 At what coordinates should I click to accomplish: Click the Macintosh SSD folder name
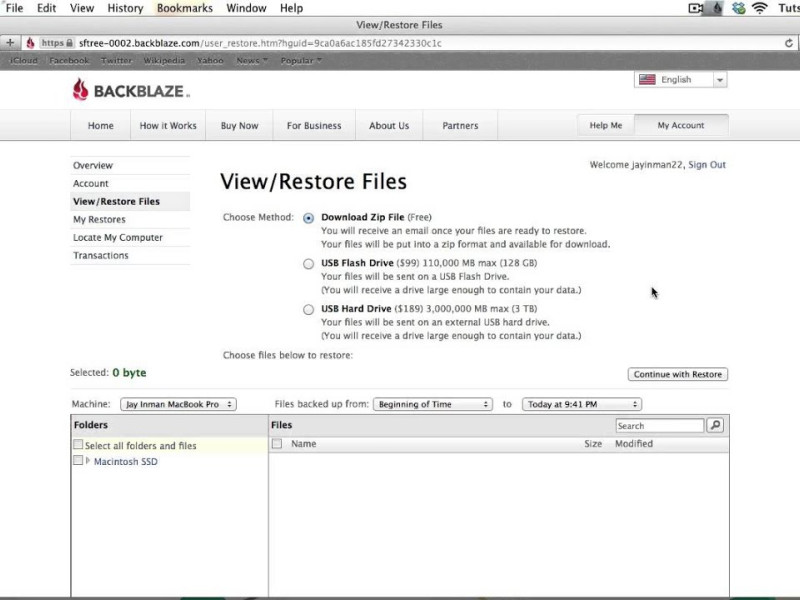pyautogui.click(x=126, y=461)
